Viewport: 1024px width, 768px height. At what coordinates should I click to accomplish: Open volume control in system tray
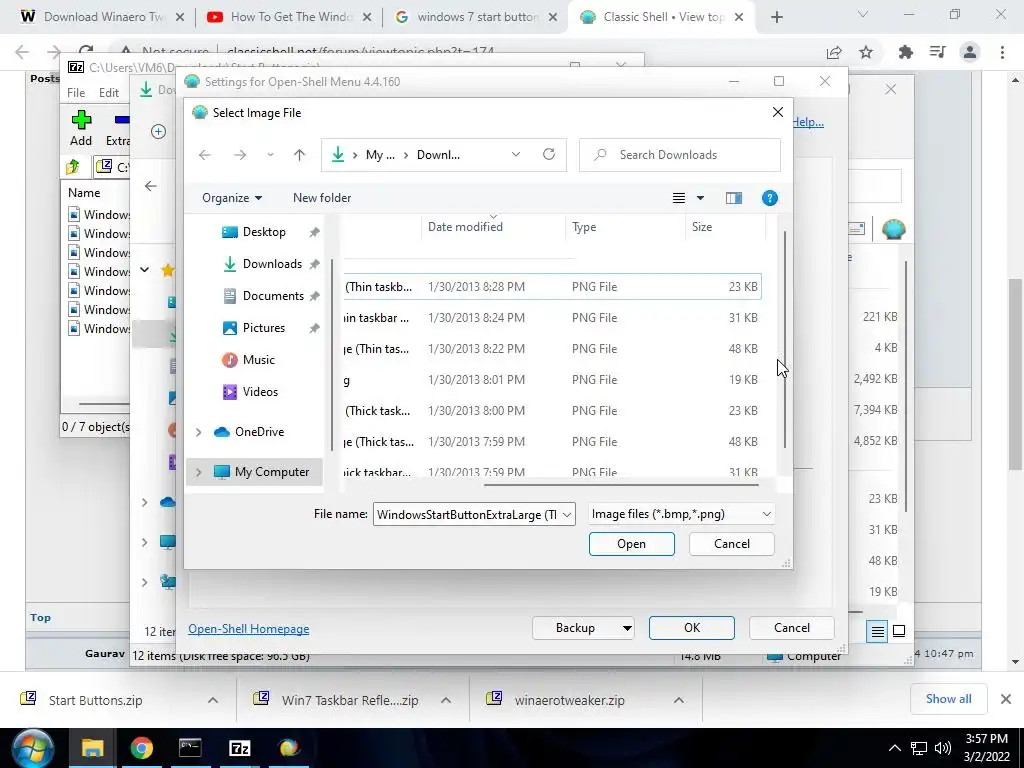pos(942,748)
